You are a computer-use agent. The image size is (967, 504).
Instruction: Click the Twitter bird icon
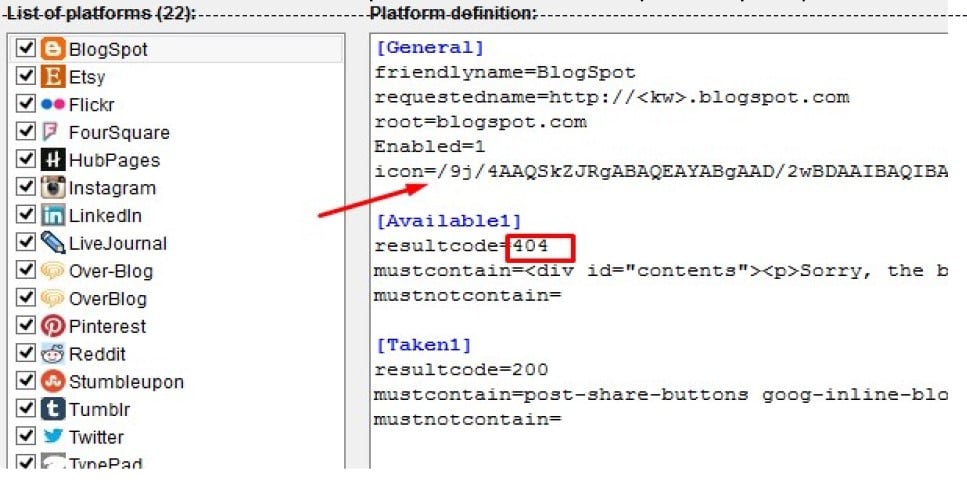[x=52, y=436]
